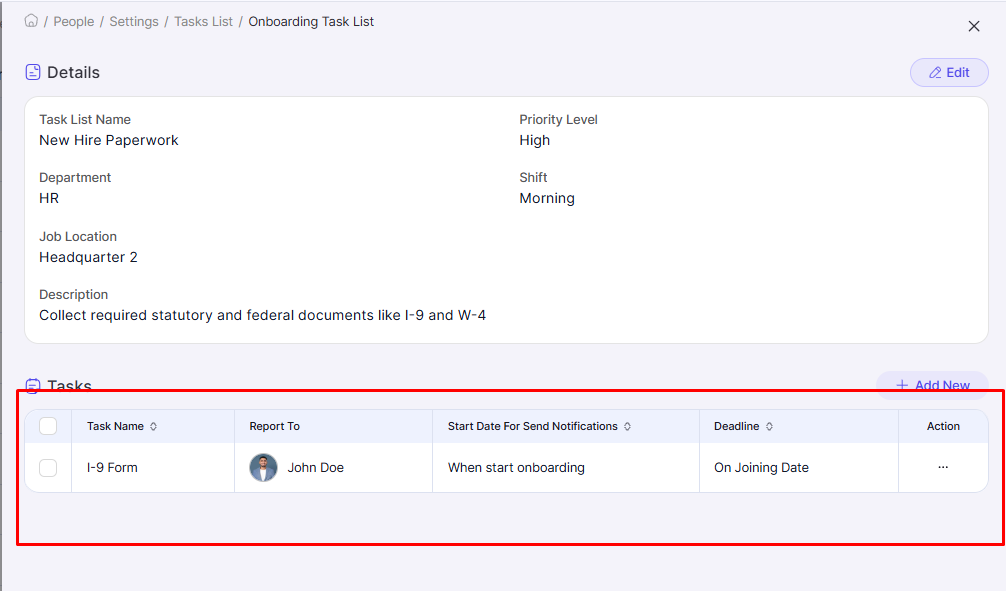This screenshot has height=591, width=1006.
Task: Click the home icon in the breadcrumb
Action: point(31,21)
